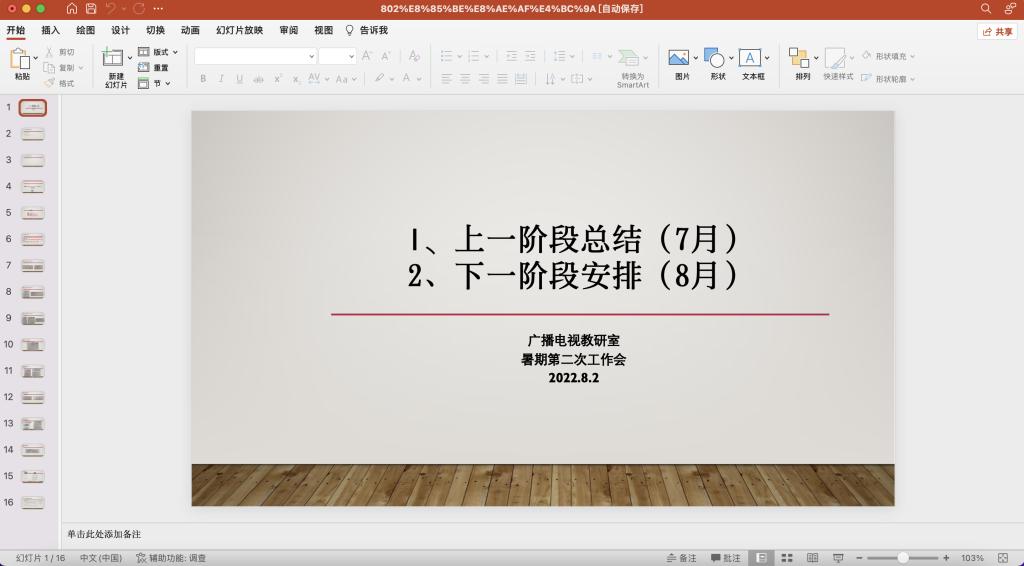The height and width of the screenshot is (566, 1024).
Task: Switch to slide sorter view icon
Action: [x=787, y=558]
